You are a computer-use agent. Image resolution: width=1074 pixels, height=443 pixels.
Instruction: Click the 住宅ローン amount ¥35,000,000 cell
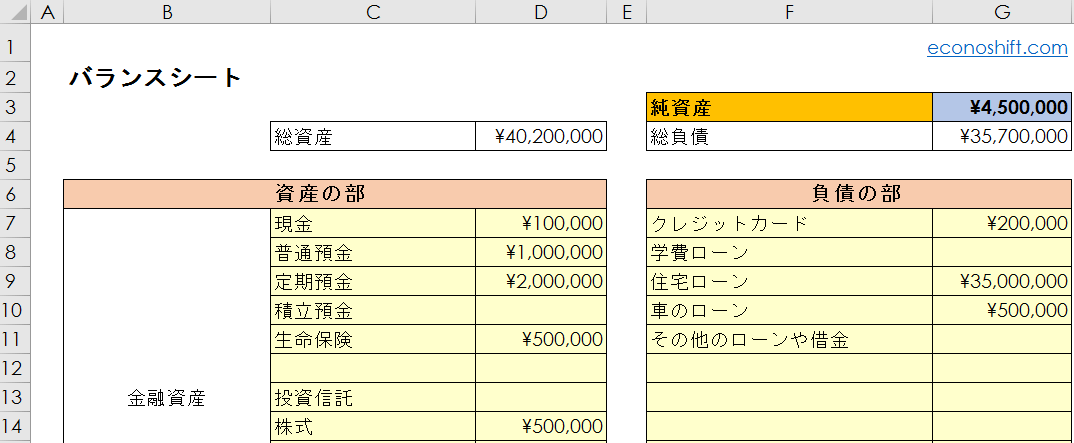pyautogui.click(x=1002, y=282)
